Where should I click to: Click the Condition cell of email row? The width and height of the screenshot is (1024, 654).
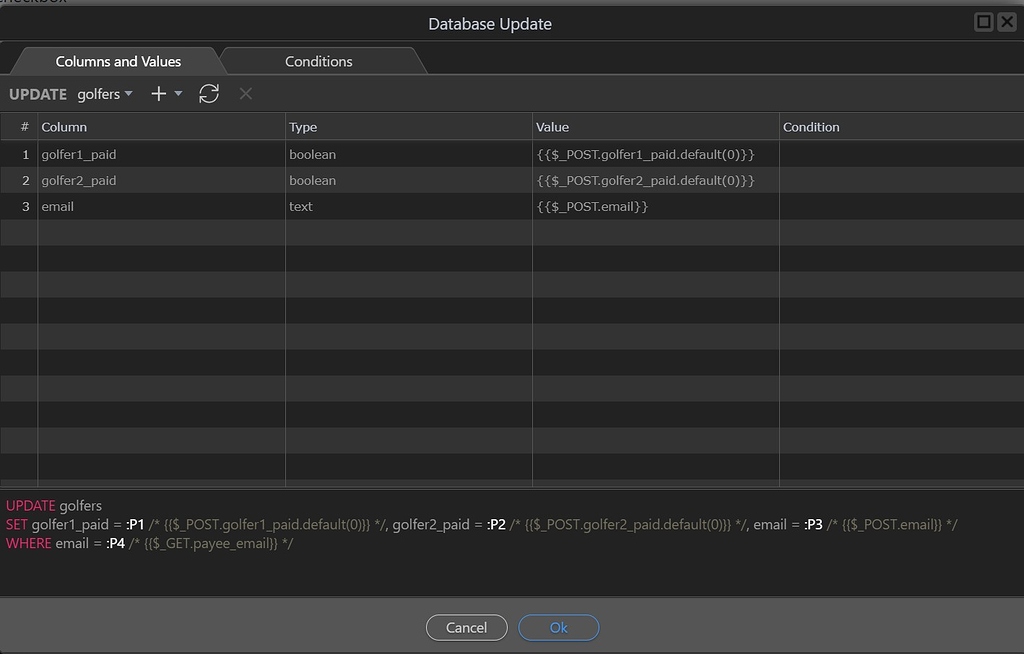902,206
